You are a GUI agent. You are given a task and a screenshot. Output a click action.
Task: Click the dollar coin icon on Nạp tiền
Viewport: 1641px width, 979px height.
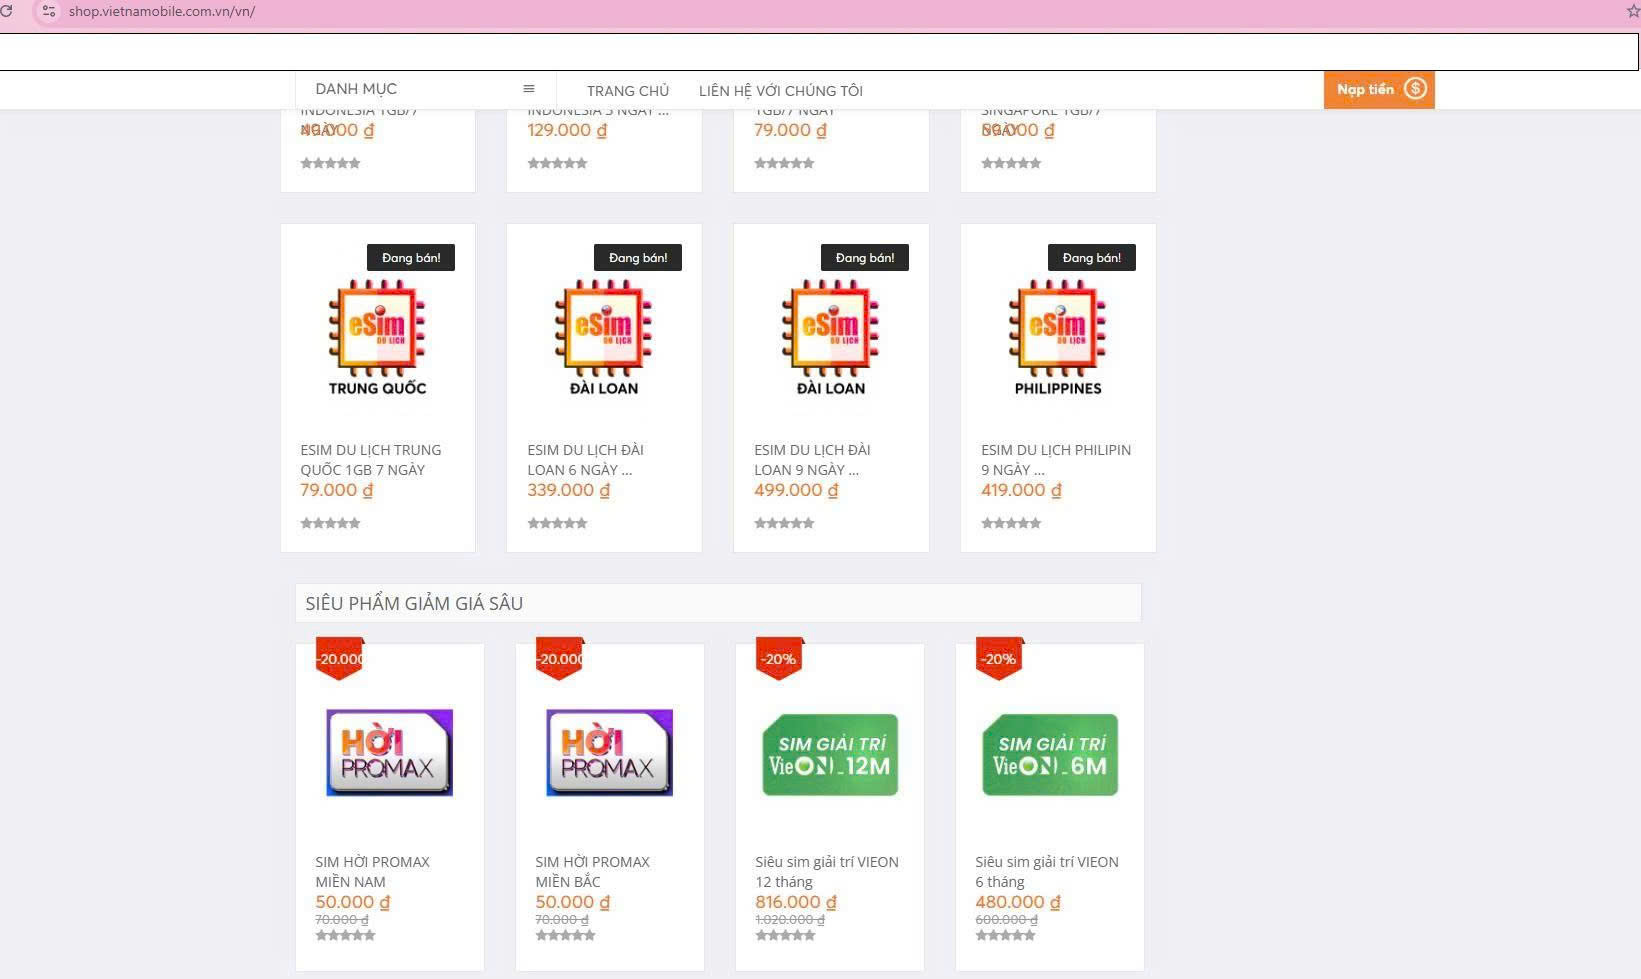(1415, 89)
